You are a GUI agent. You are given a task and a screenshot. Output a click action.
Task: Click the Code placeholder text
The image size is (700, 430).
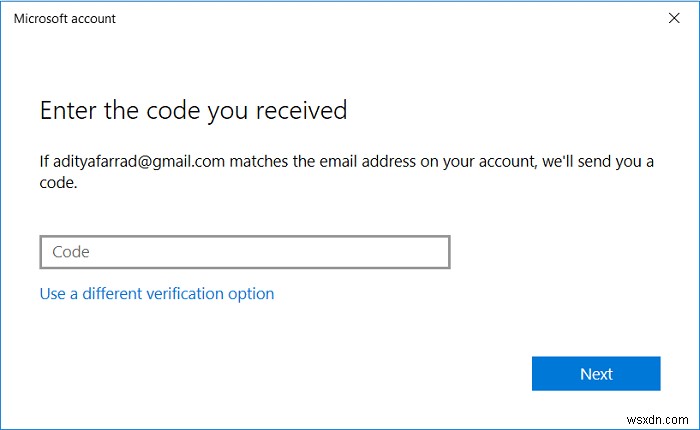click(71, 252)
